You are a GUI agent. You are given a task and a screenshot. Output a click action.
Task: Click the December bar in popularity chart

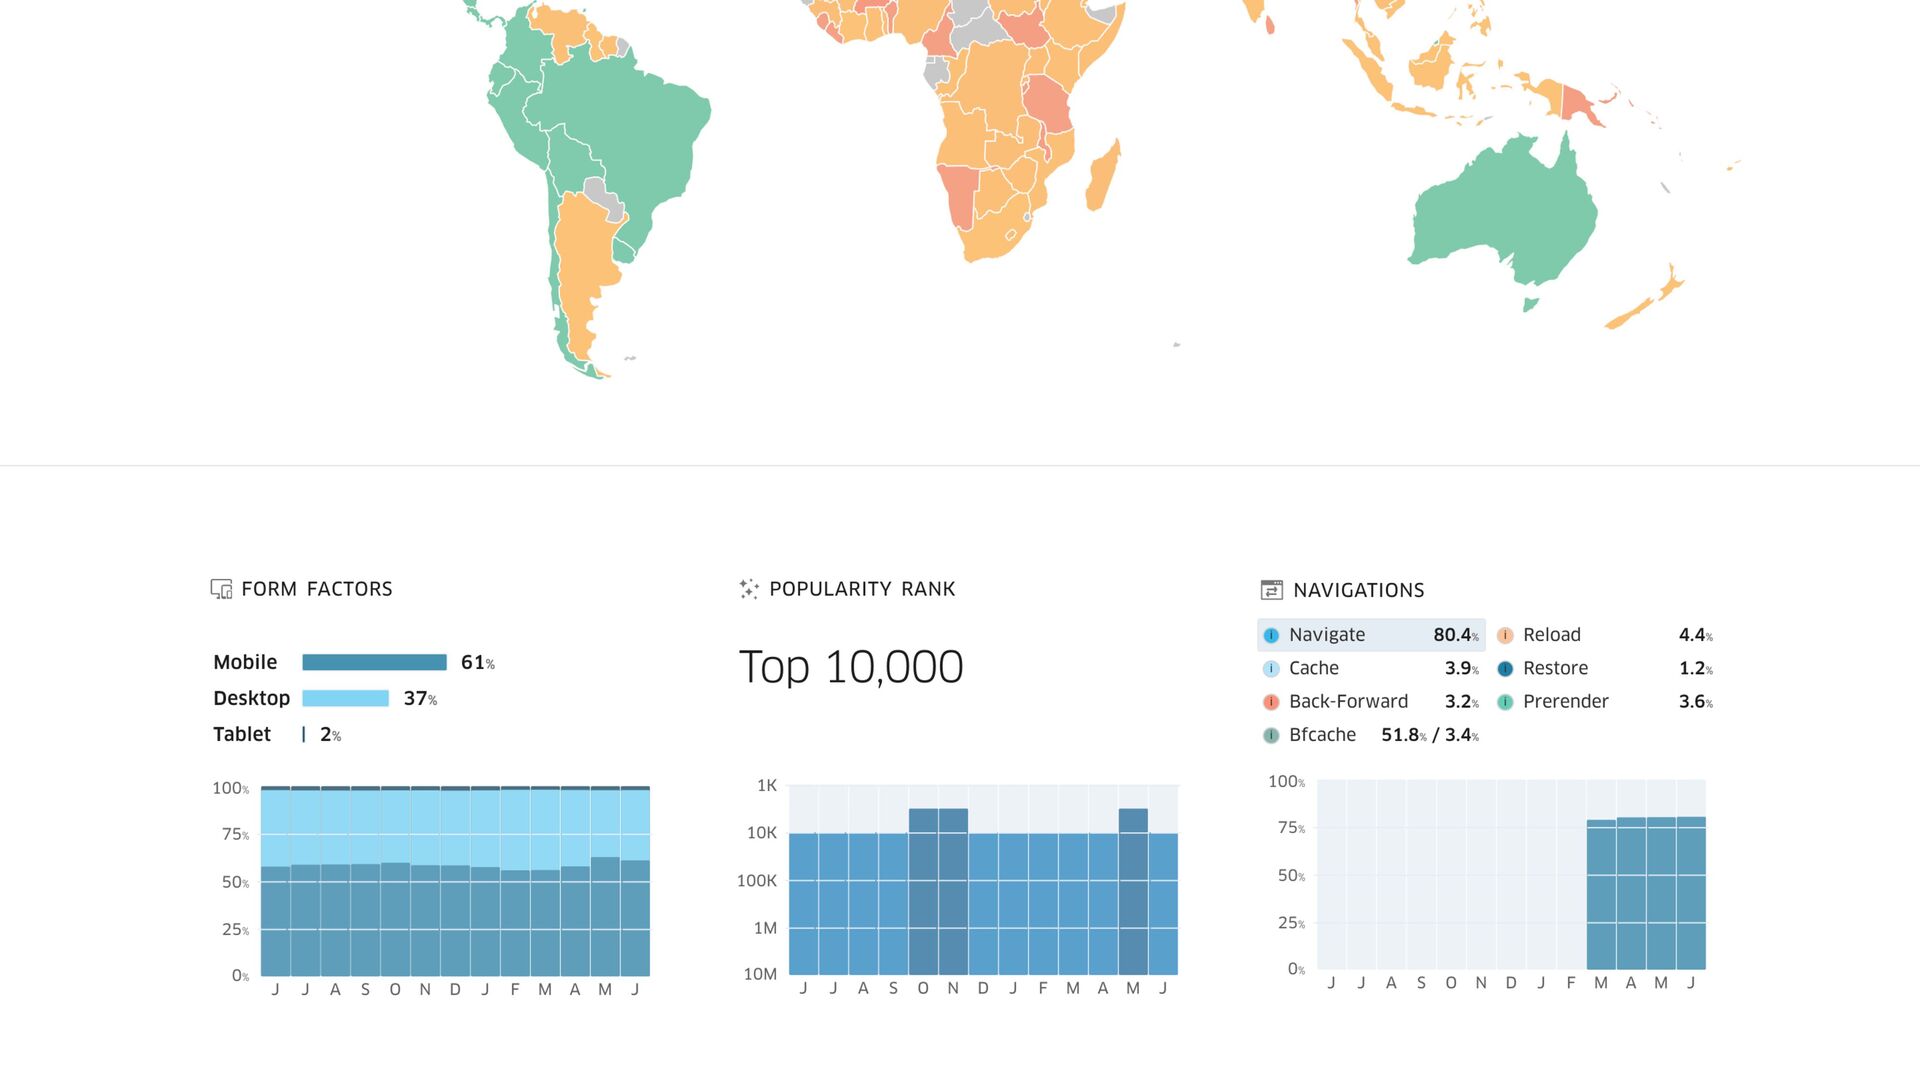pyautogui.click(x=983, y=904)
